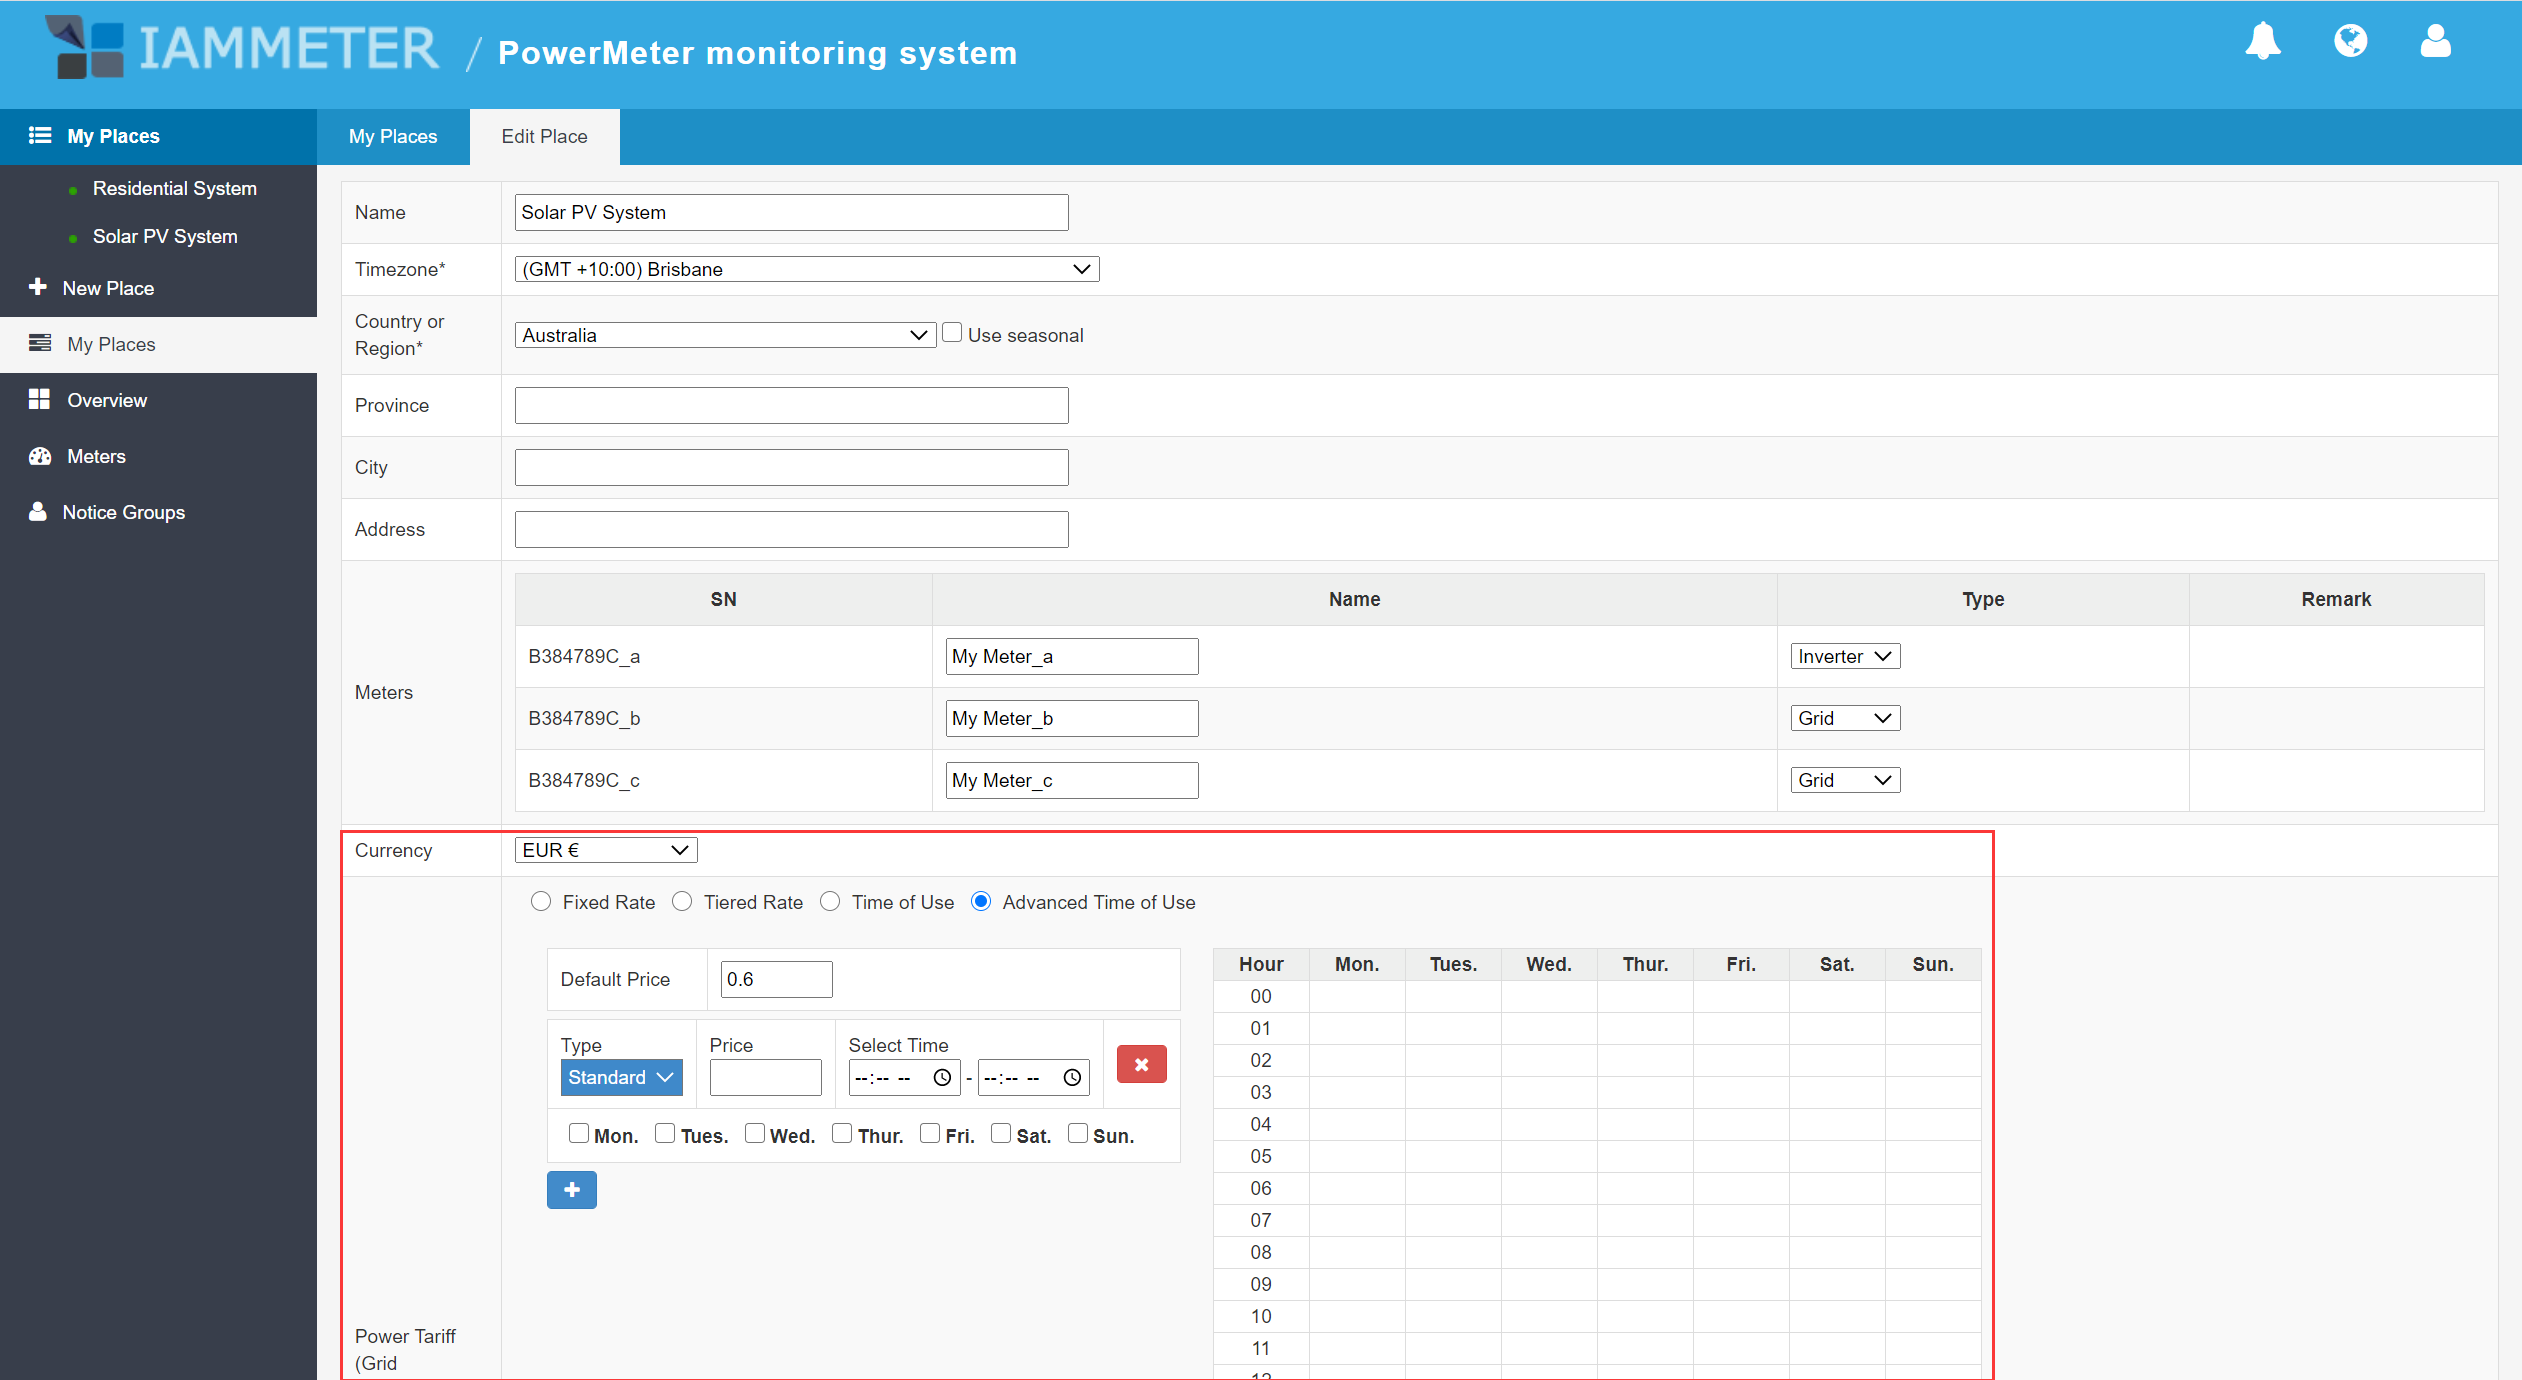Click the red delete tariff row button
The image size is (2522, 1380).
1141,1065
